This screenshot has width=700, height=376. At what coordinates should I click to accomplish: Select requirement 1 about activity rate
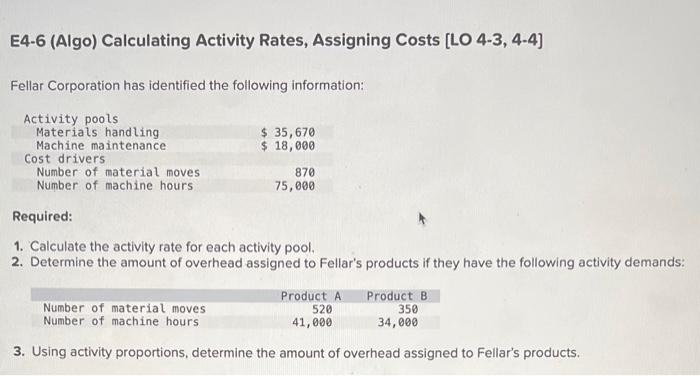click(x=164, y=246)
